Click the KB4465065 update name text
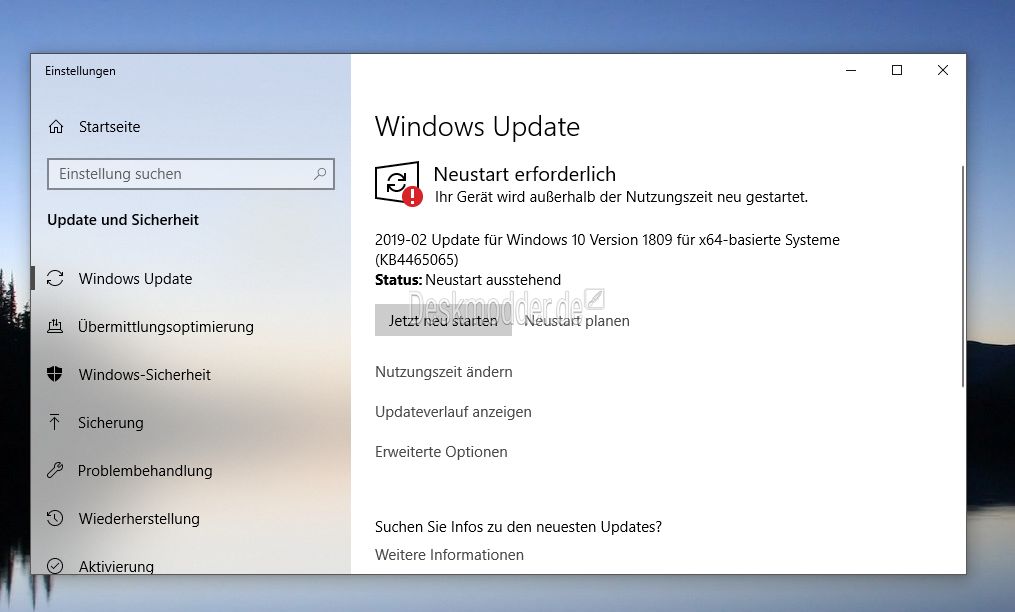The width and height of the screenshot is (1015, 612). click(607, 249)
